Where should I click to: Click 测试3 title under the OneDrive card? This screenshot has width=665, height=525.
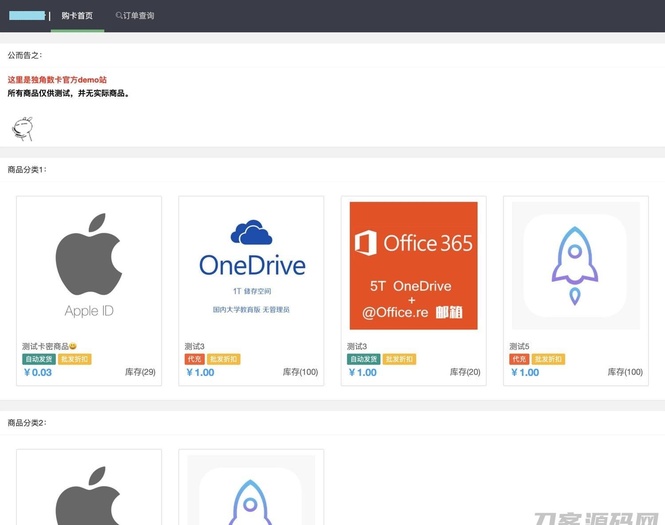click(194, 346)
